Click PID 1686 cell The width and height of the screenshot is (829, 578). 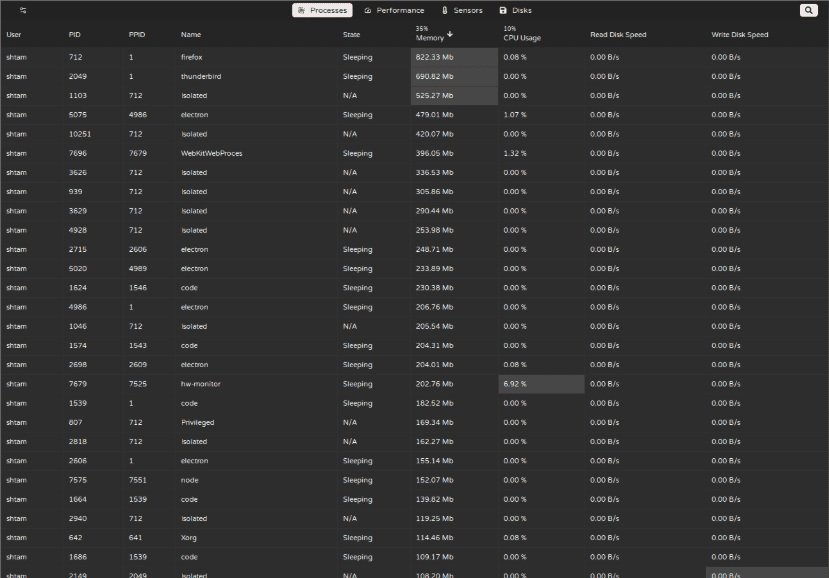(78, 557)
